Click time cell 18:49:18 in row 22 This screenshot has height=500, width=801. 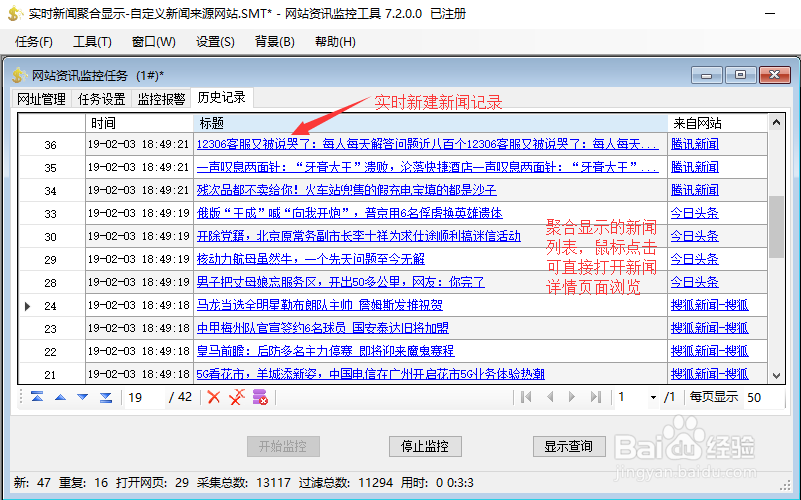click(x=139, y=351)
